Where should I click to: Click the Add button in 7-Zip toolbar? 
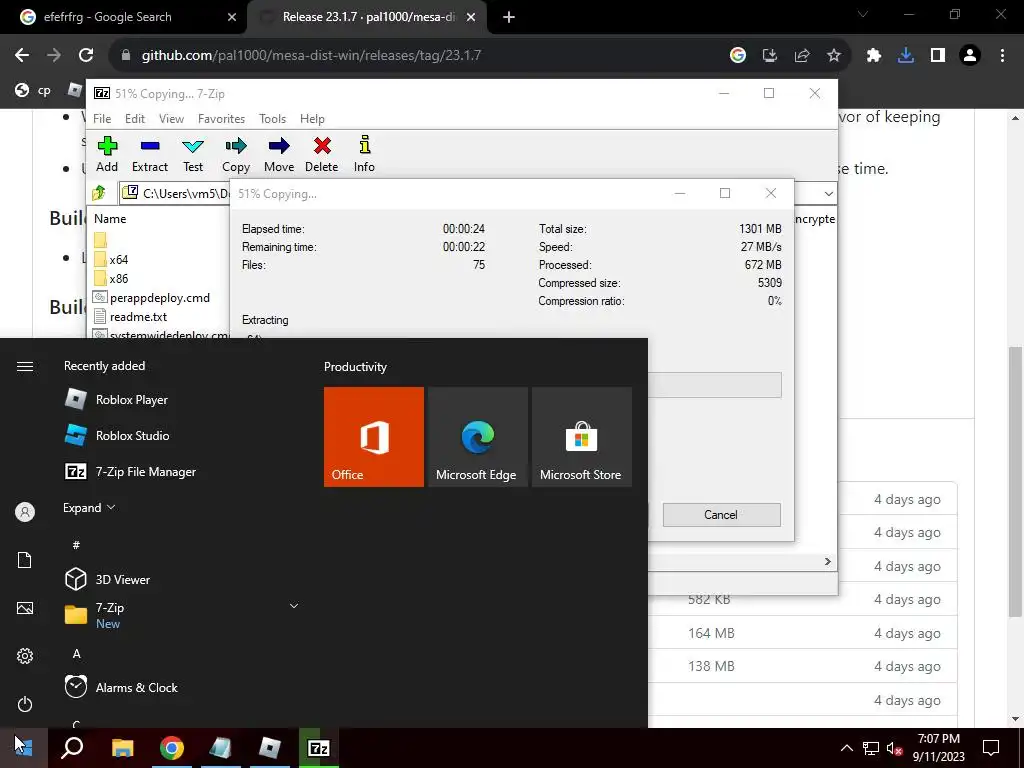107,154
